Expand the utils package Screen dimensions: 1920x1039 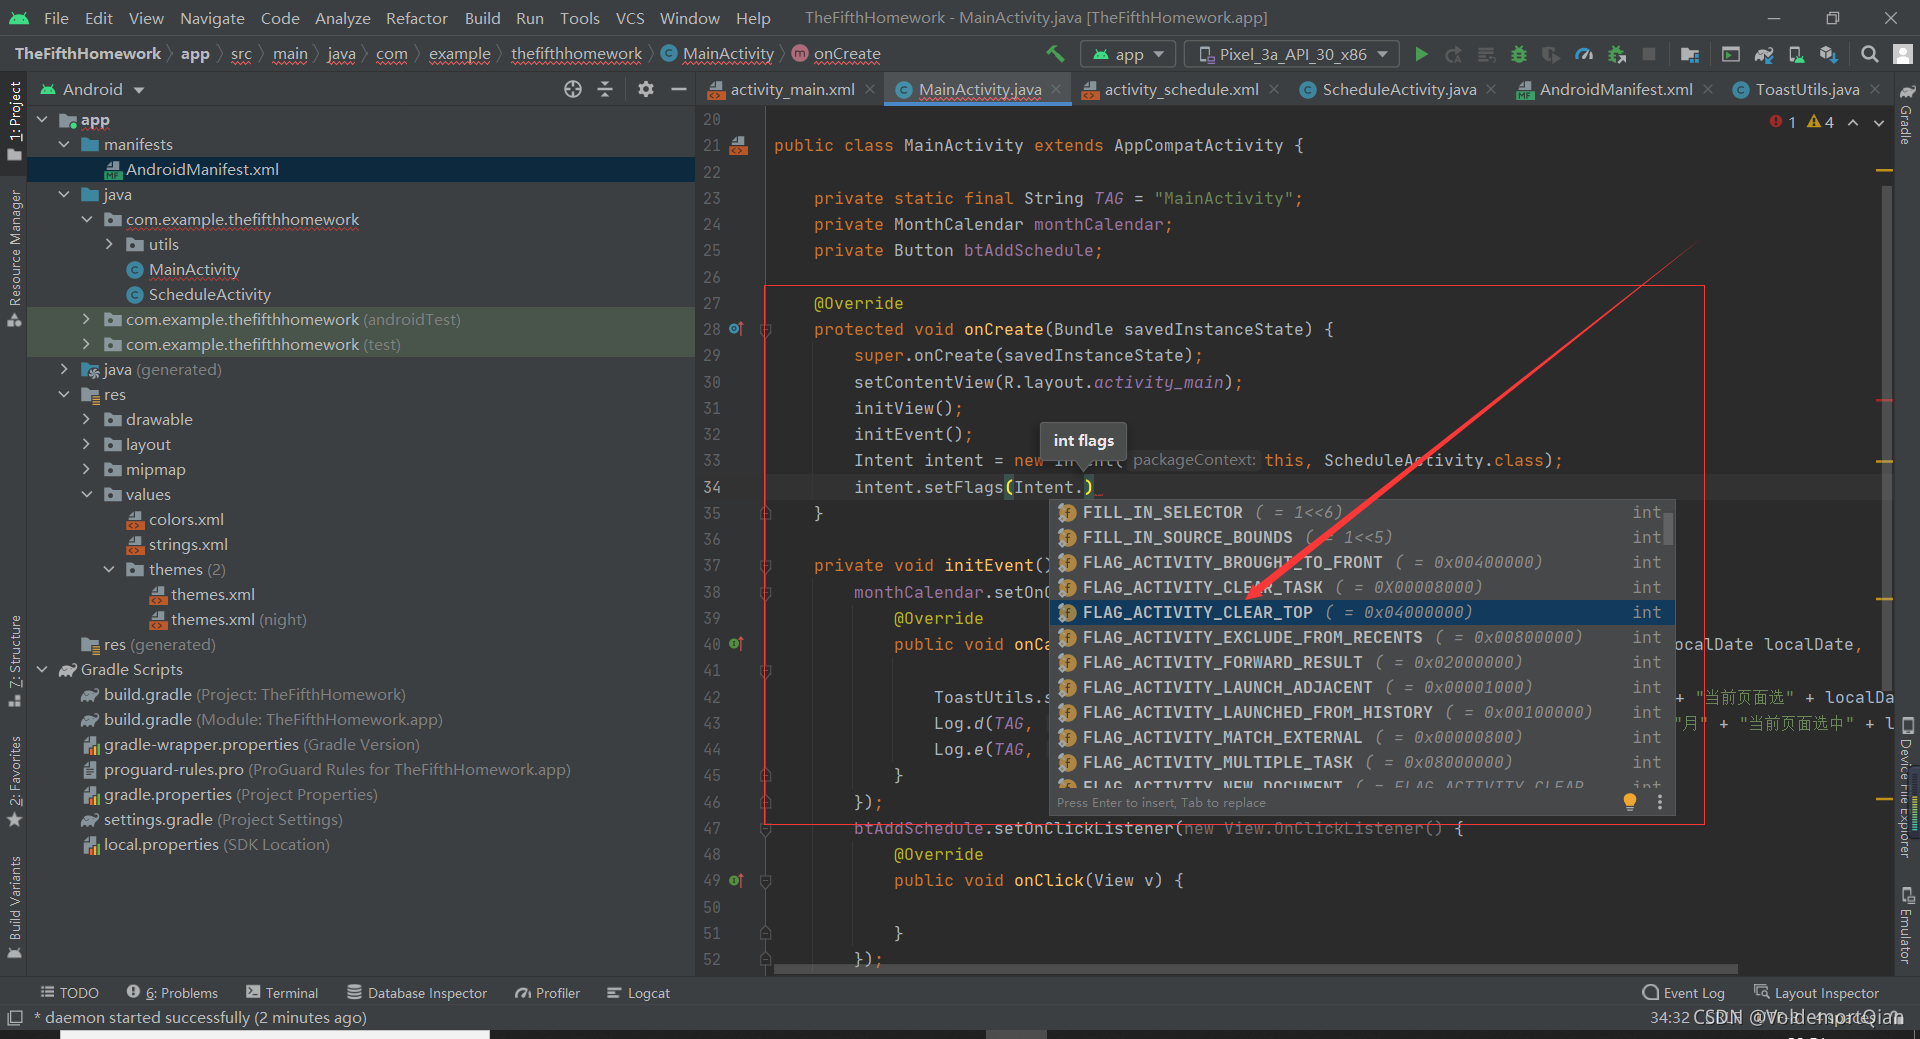tap(109, 244)
